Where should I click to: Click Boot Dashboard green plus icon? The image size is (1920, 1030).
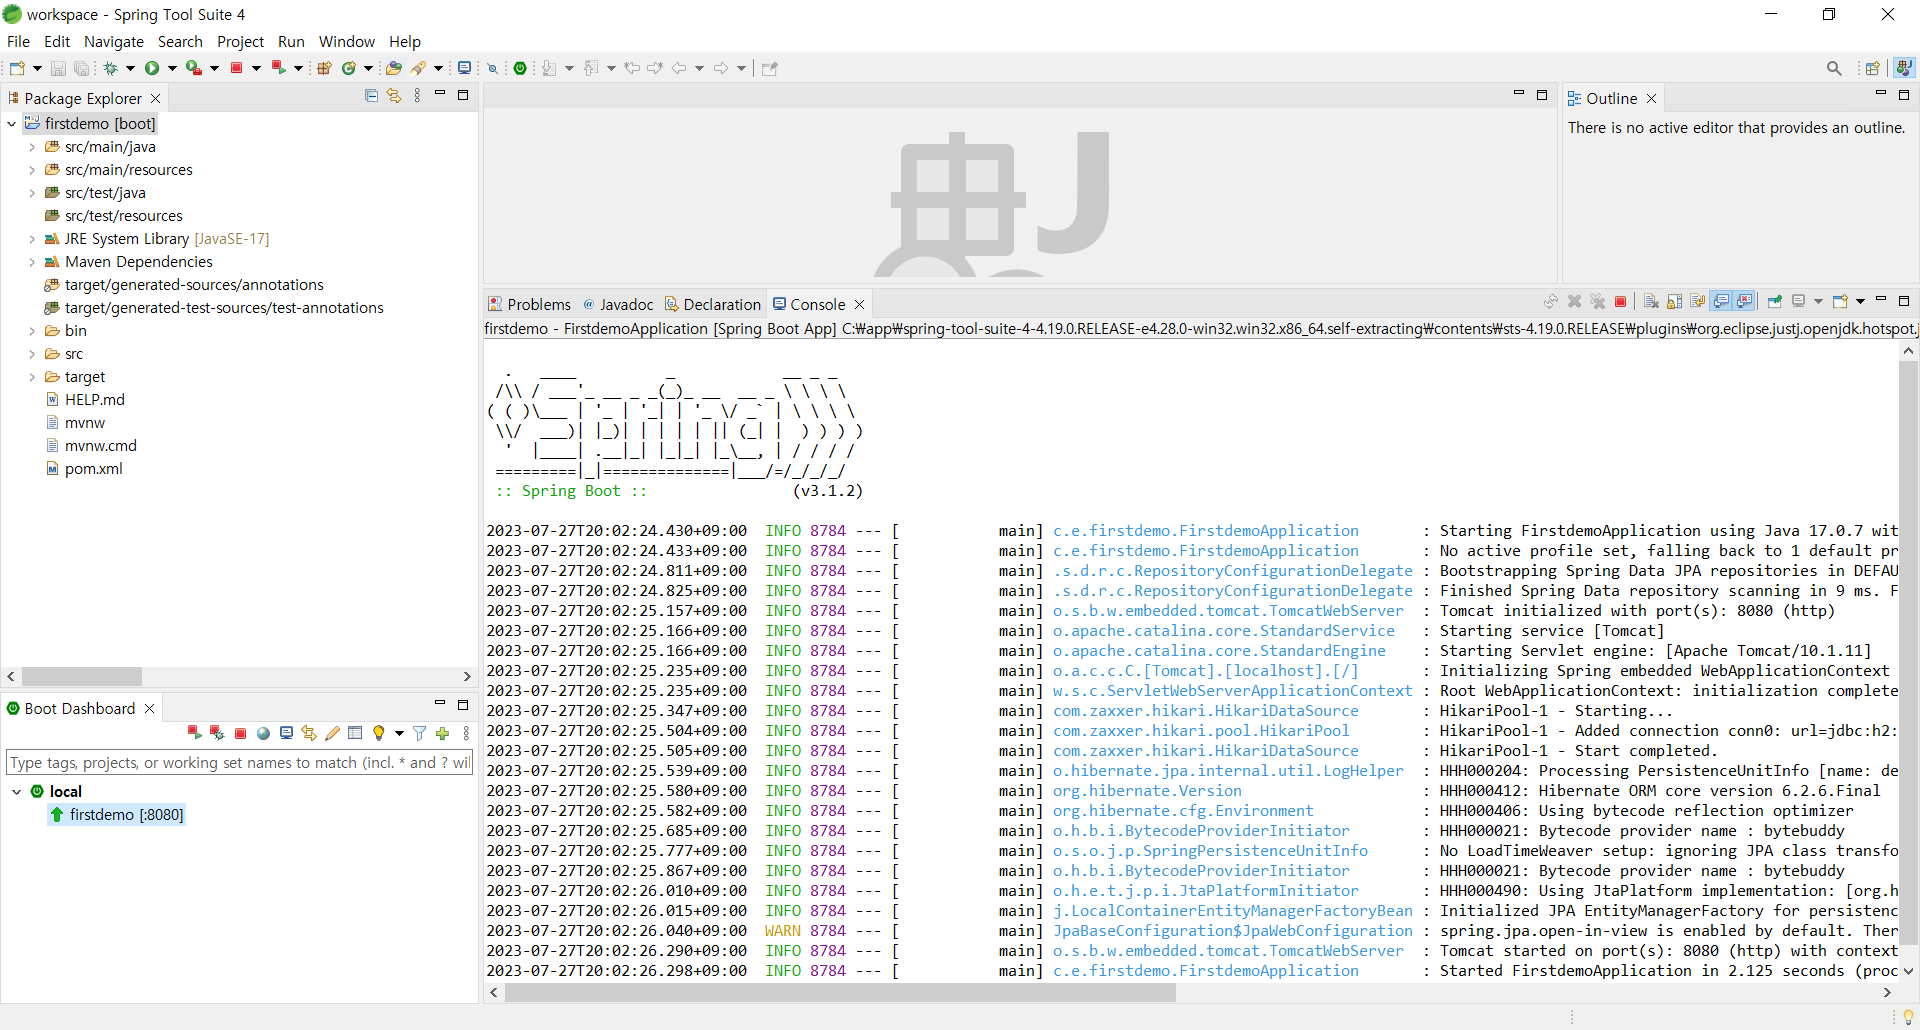pyautogui.click(x=443, y=733)
